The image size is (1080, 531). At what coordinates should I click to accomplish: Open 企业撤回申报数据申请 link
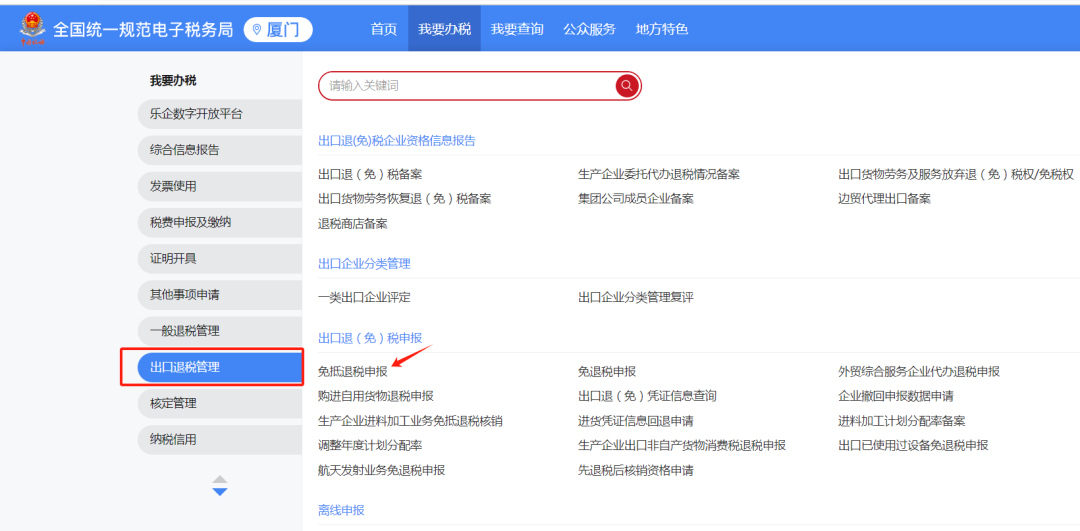pos(895,396)
